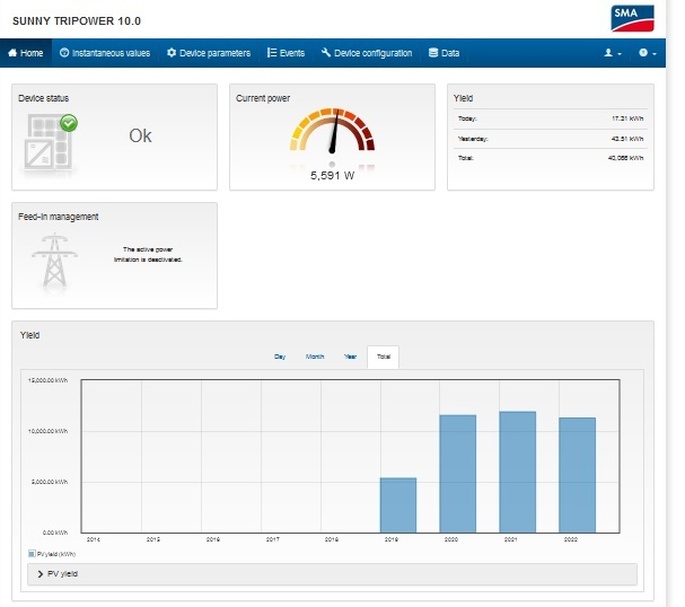The height and width of the screenshot is (607, 685).
Task: Open the Data menu item
Action: pos(444,53)
